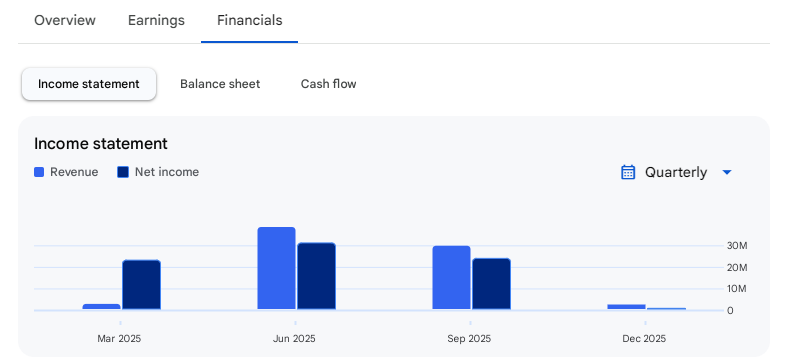Click the 20M y-axis label
The image size is (789, 362).
tap(737, 267)
